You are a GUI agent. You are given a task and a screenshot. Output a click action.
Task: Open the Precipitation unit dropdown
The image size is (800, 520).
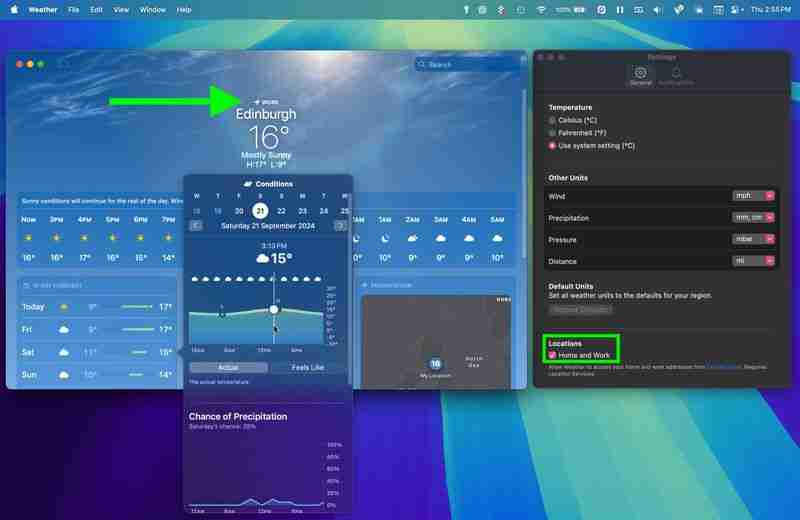(x=754, y=218)
